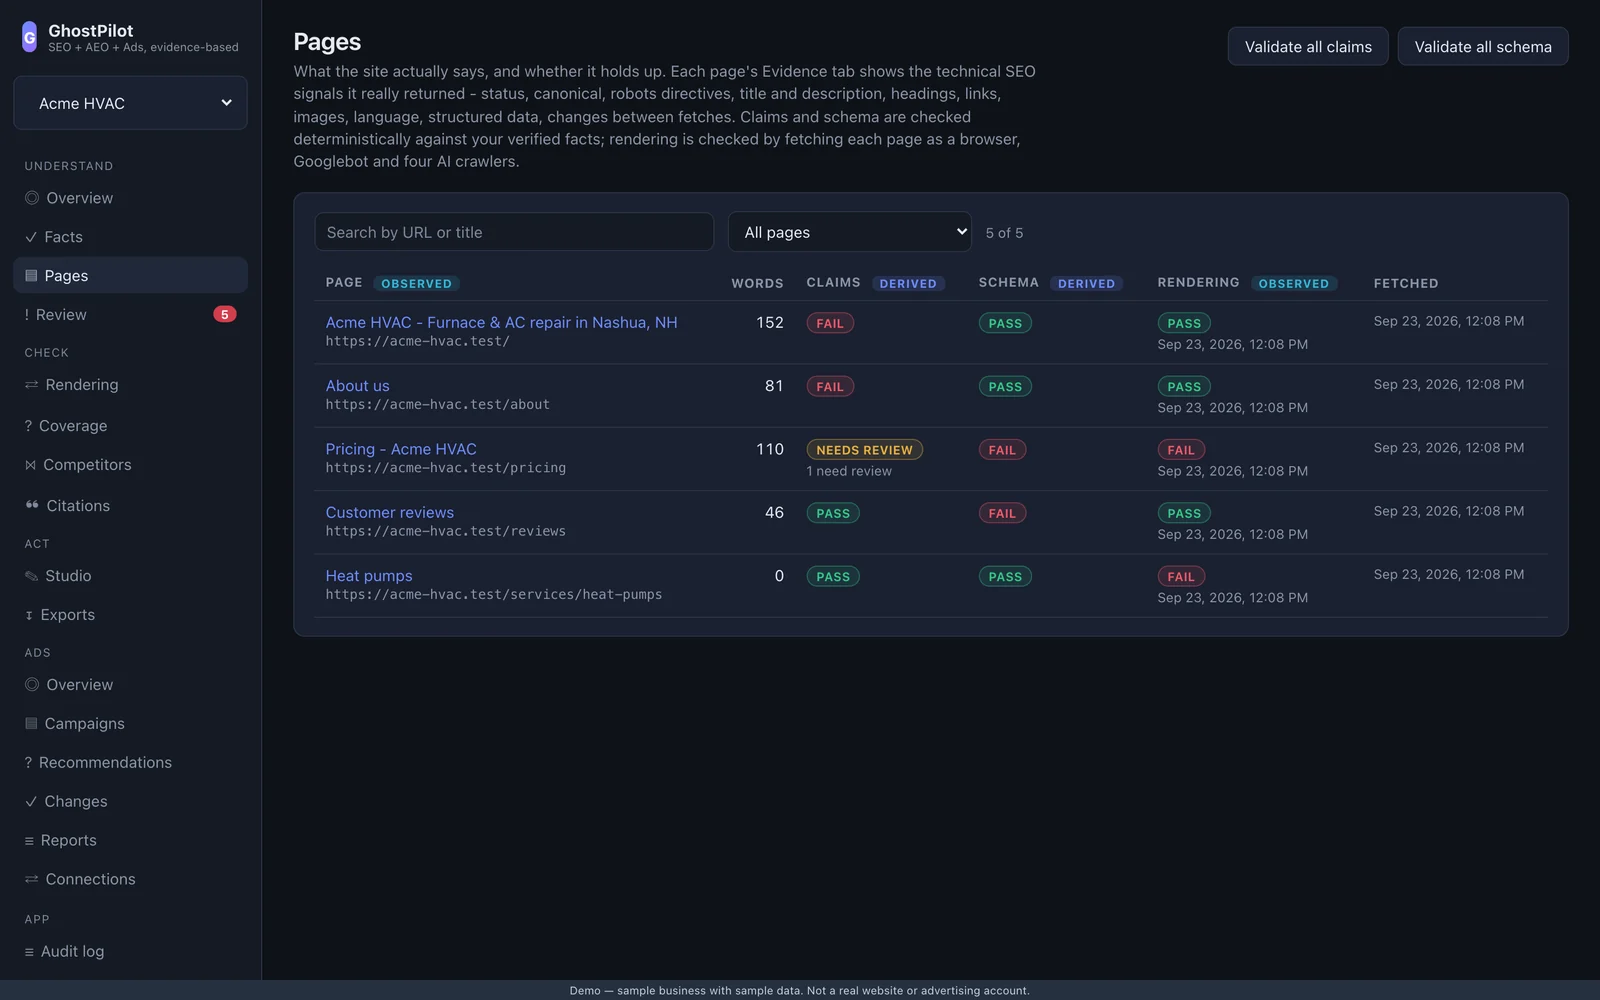Click the OBSERVED tag beside RENDERING header

(x=1294, y=284)
